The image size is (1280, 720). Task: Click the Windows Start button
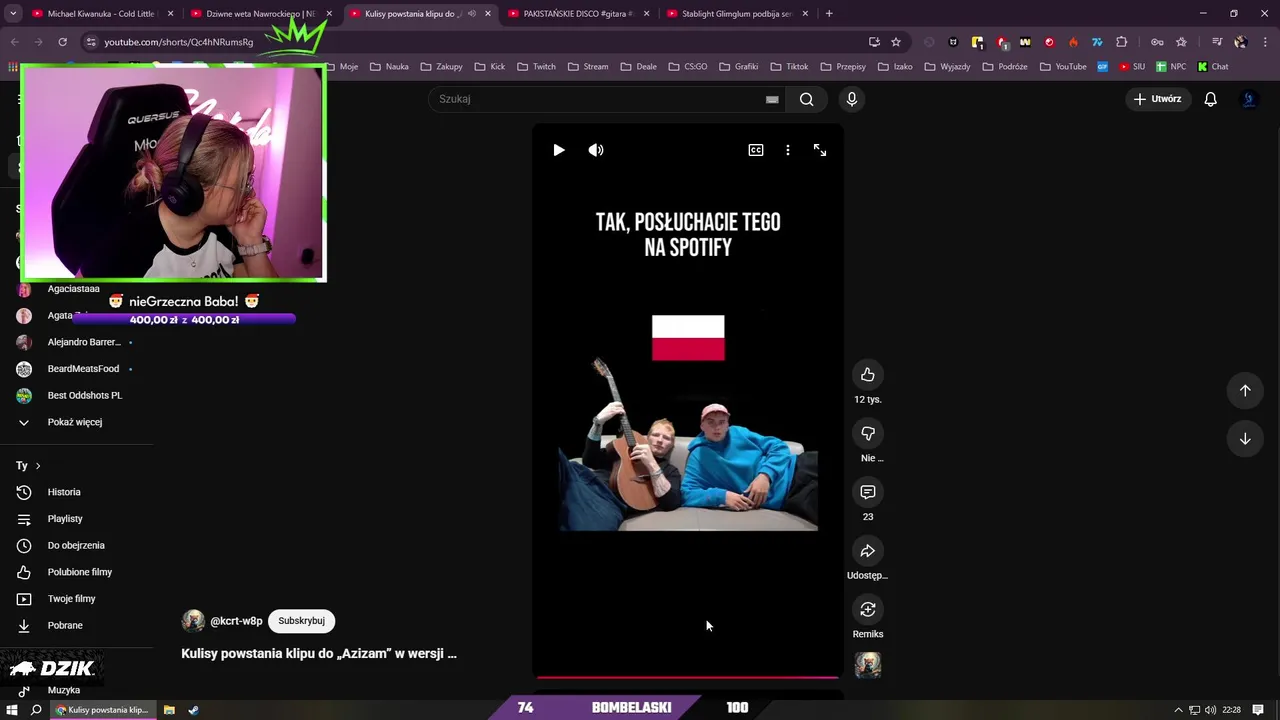[11, 710]
